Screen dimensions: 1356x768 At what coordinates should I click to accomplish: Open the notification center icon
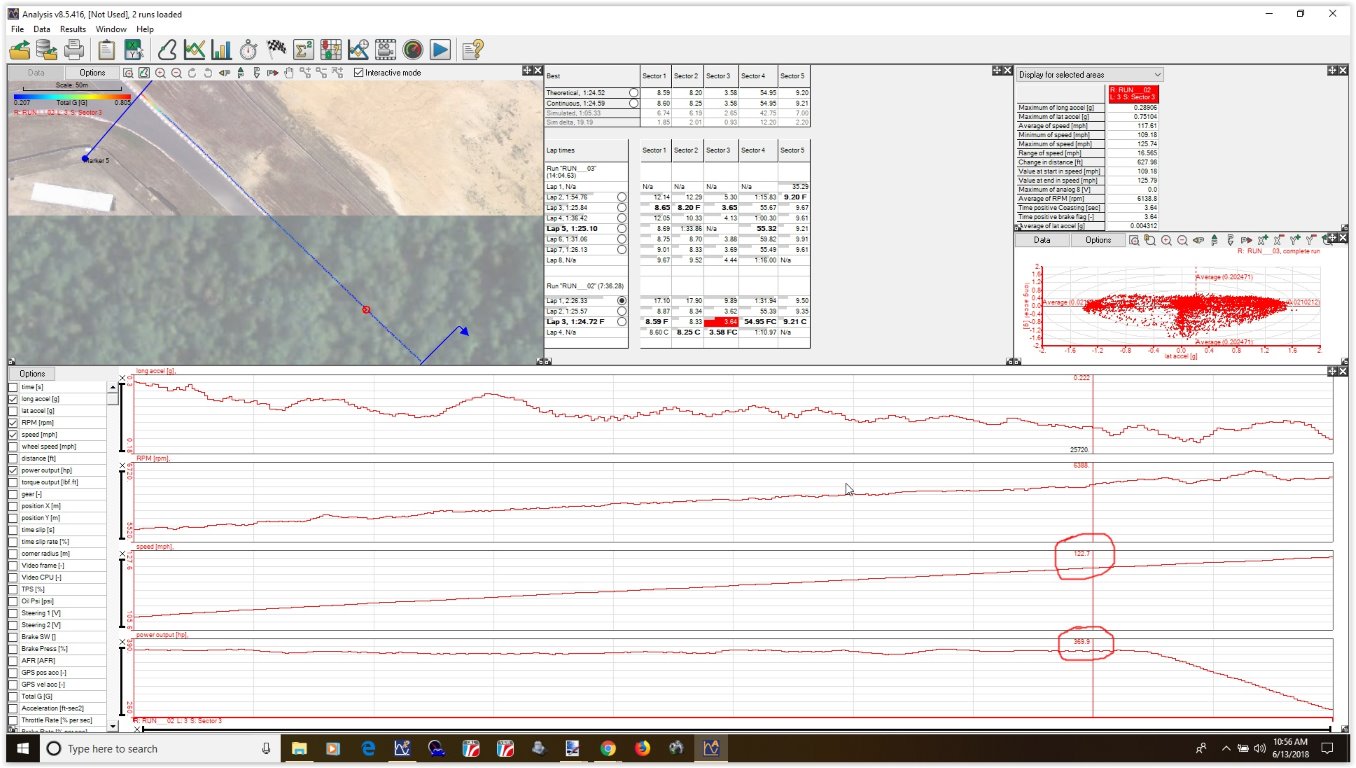1328,748
